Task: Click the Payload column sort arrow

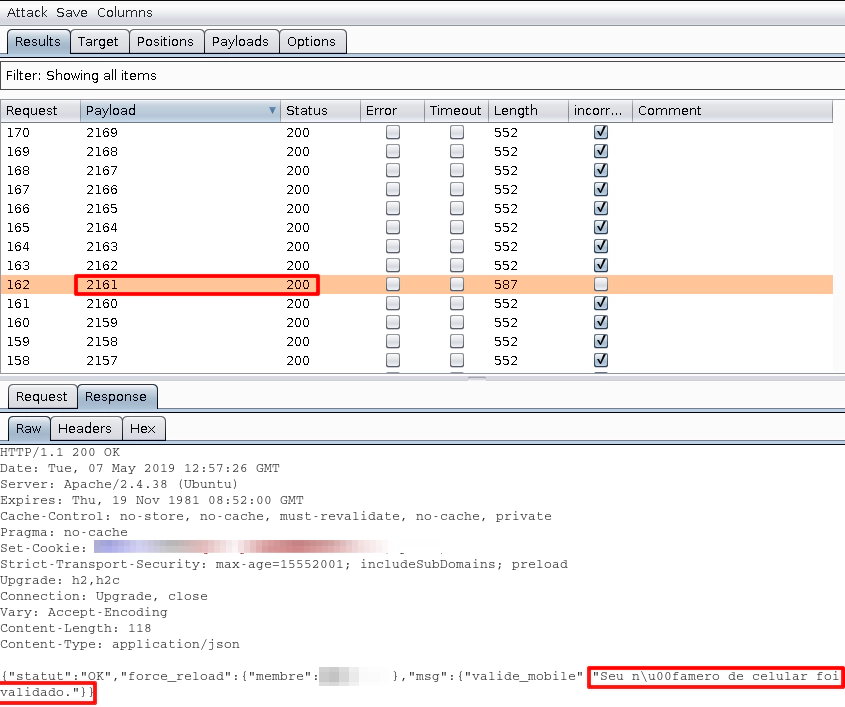Action: click(273, 111)
